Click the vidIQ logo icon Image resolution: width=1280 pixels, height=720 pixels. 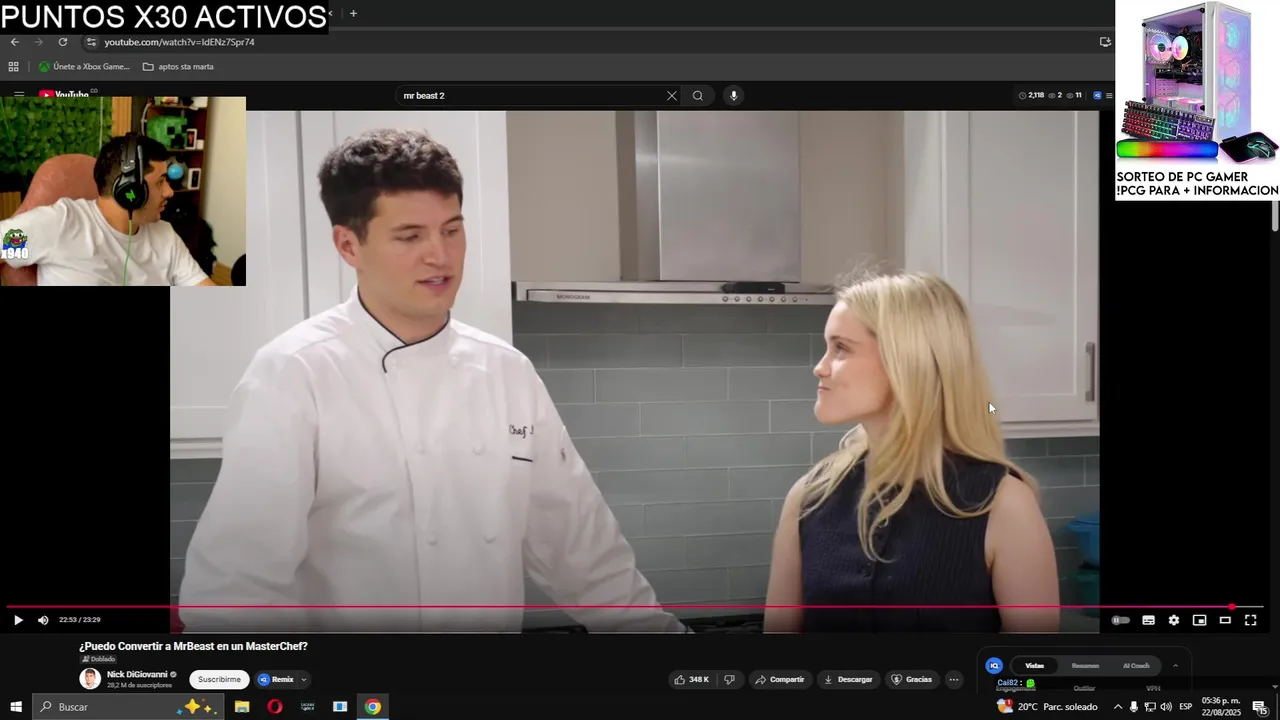(994, 666)
